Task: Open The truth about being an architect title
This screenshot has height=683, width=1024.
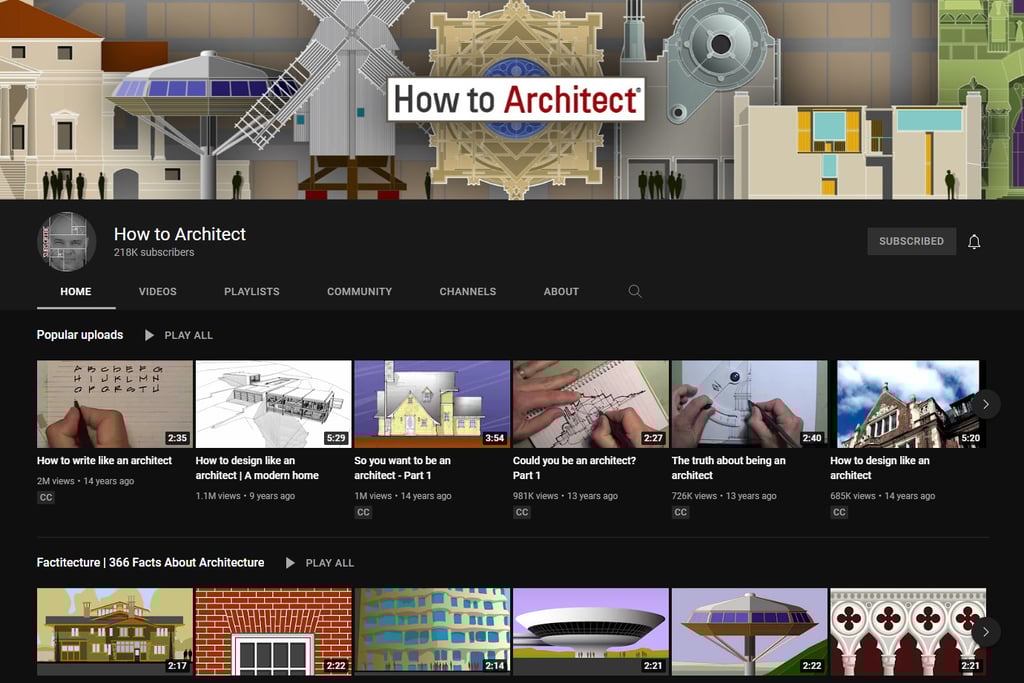Action: (728, 468)
